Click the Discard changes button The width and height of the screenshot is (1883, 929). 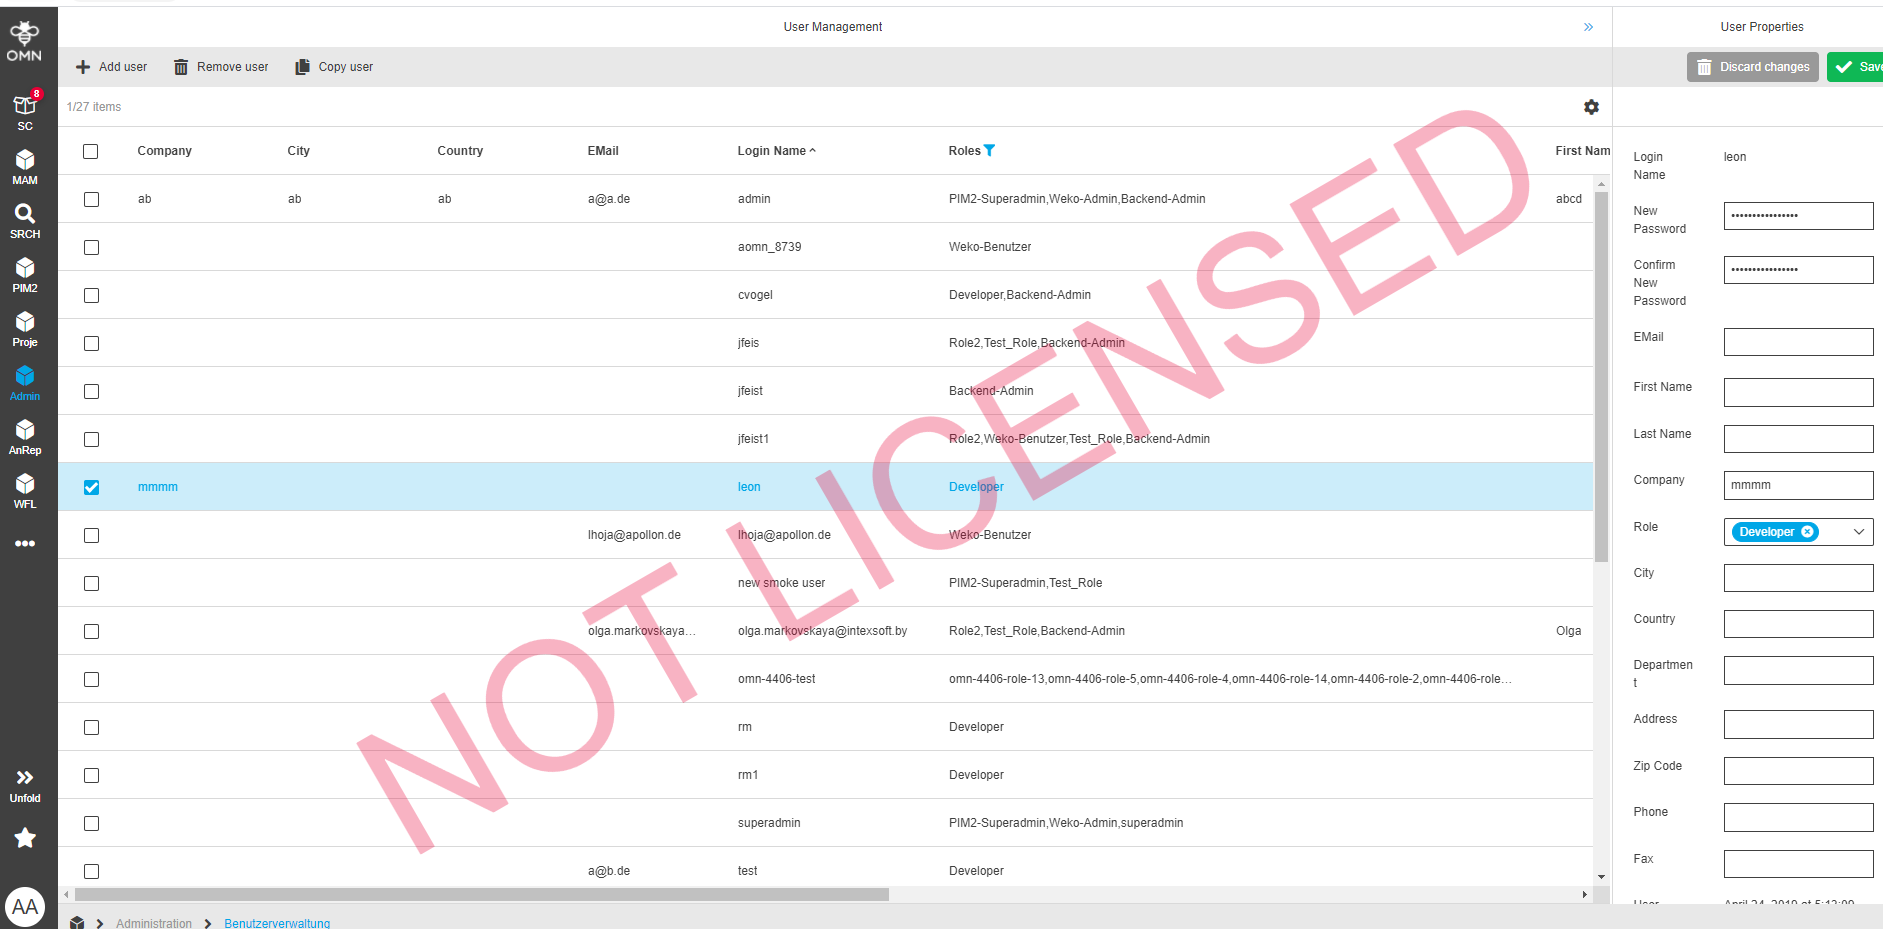[x=1752, y=66]
